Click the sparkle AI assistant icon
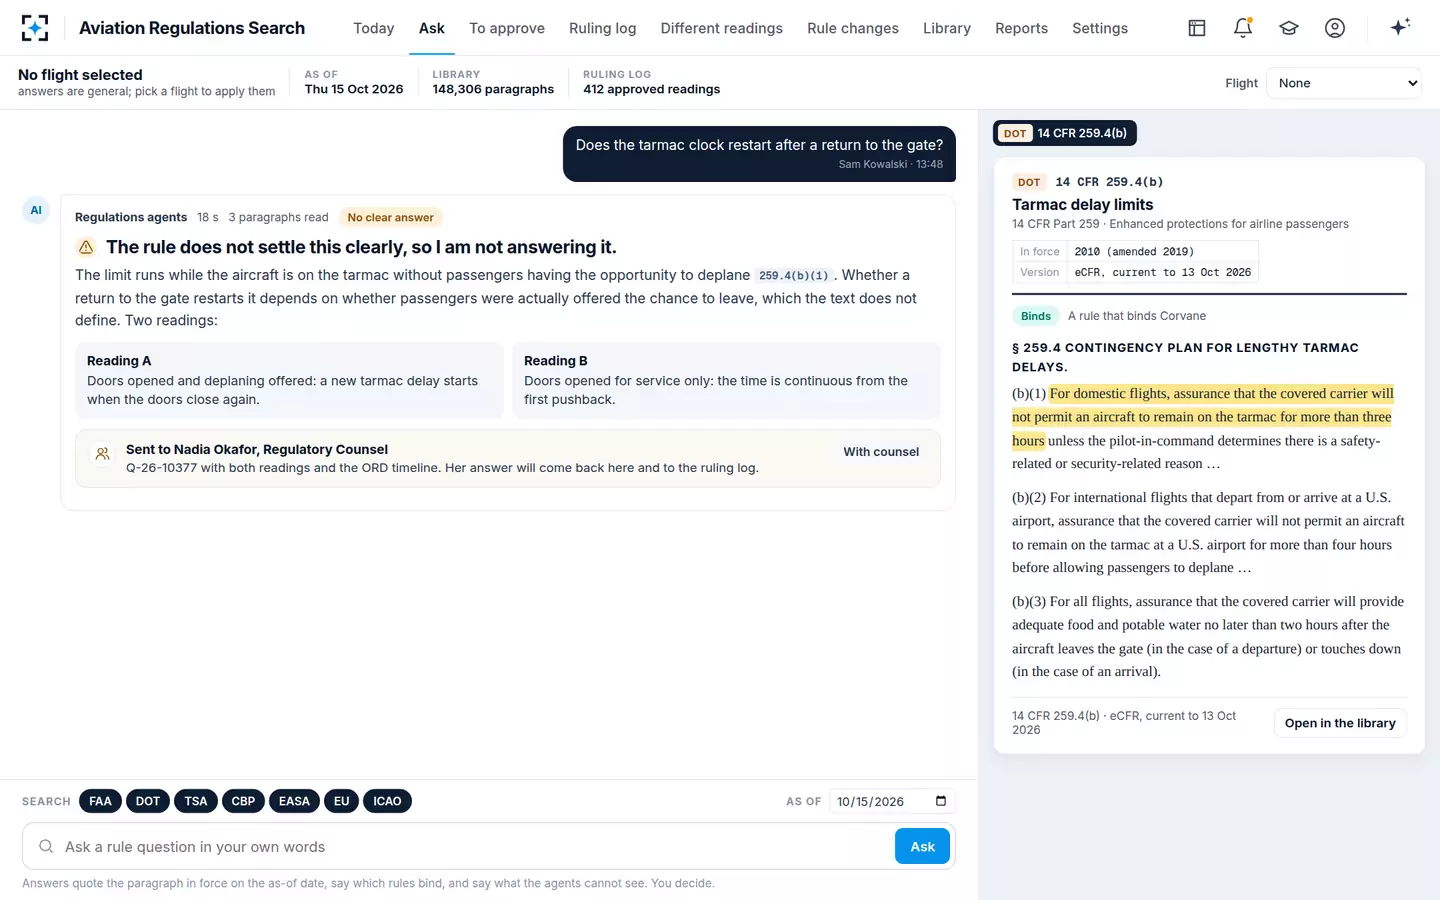 coord(1400,27)
